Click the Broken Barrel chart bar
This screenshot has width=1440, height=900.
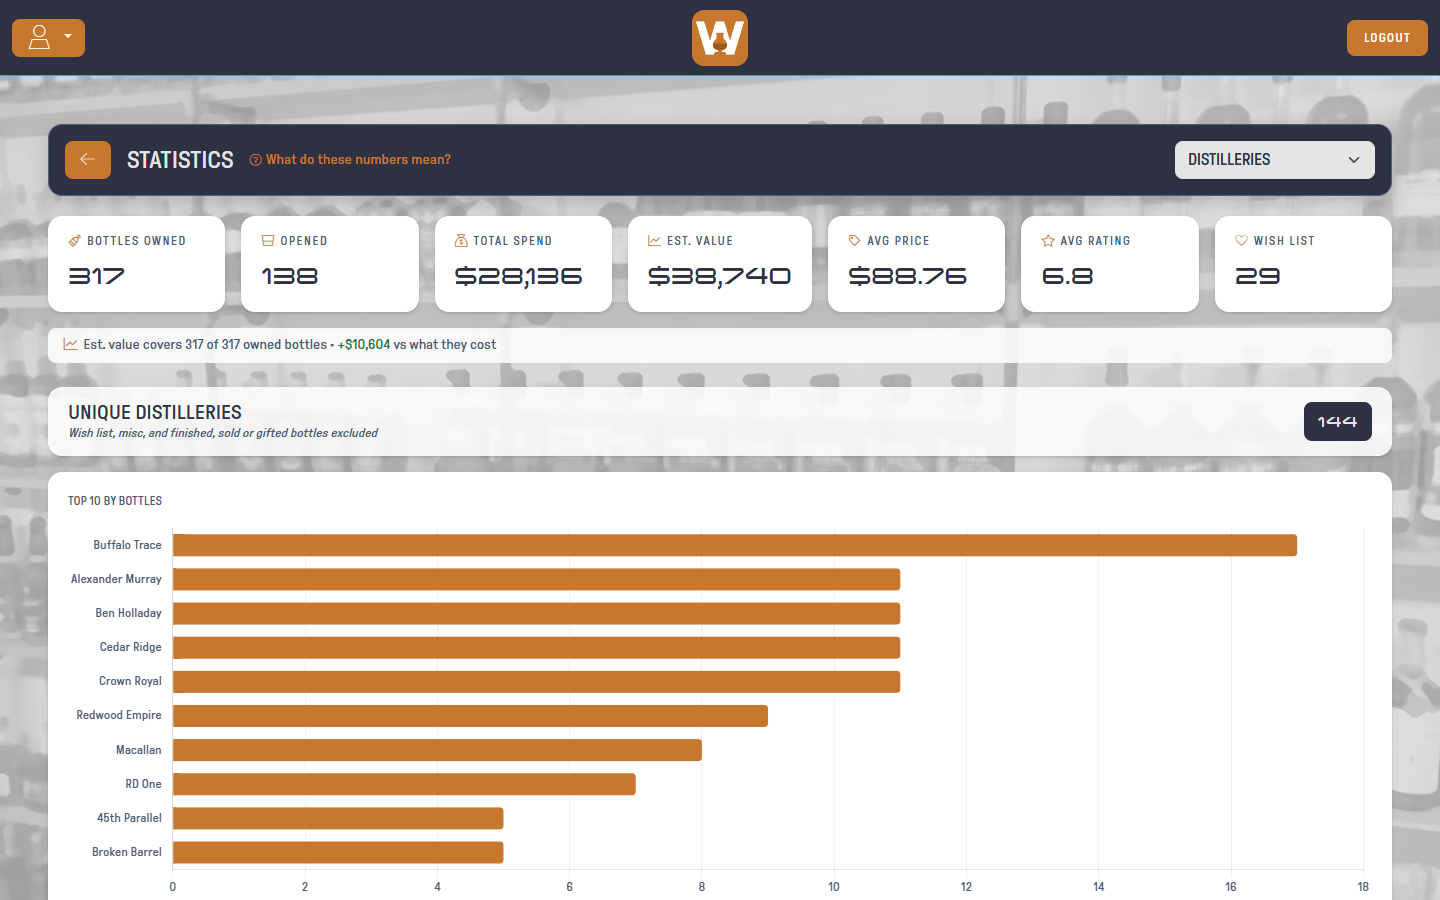click(338, 852)
